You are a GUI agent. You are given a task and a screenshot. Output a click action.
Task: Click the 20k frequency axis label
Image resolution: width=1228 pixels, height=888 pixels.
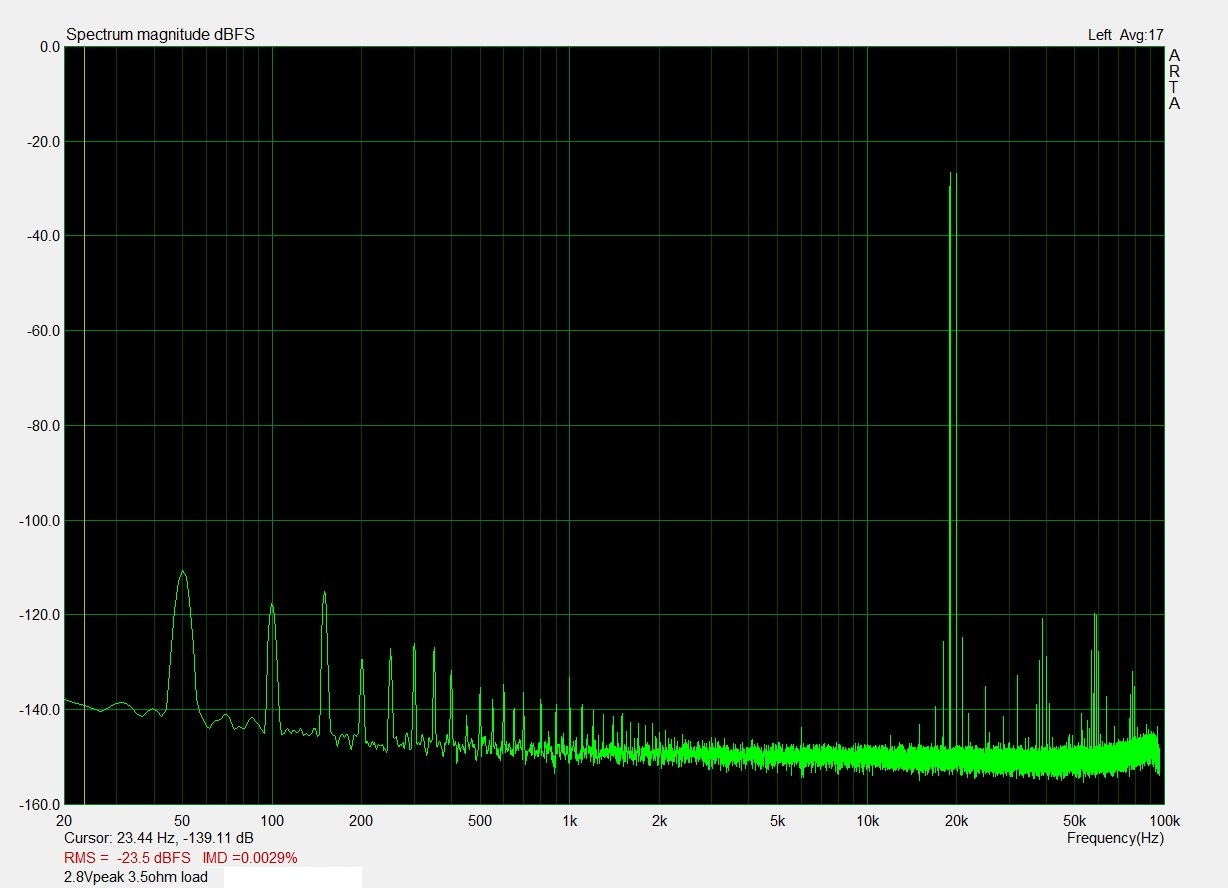957,821
